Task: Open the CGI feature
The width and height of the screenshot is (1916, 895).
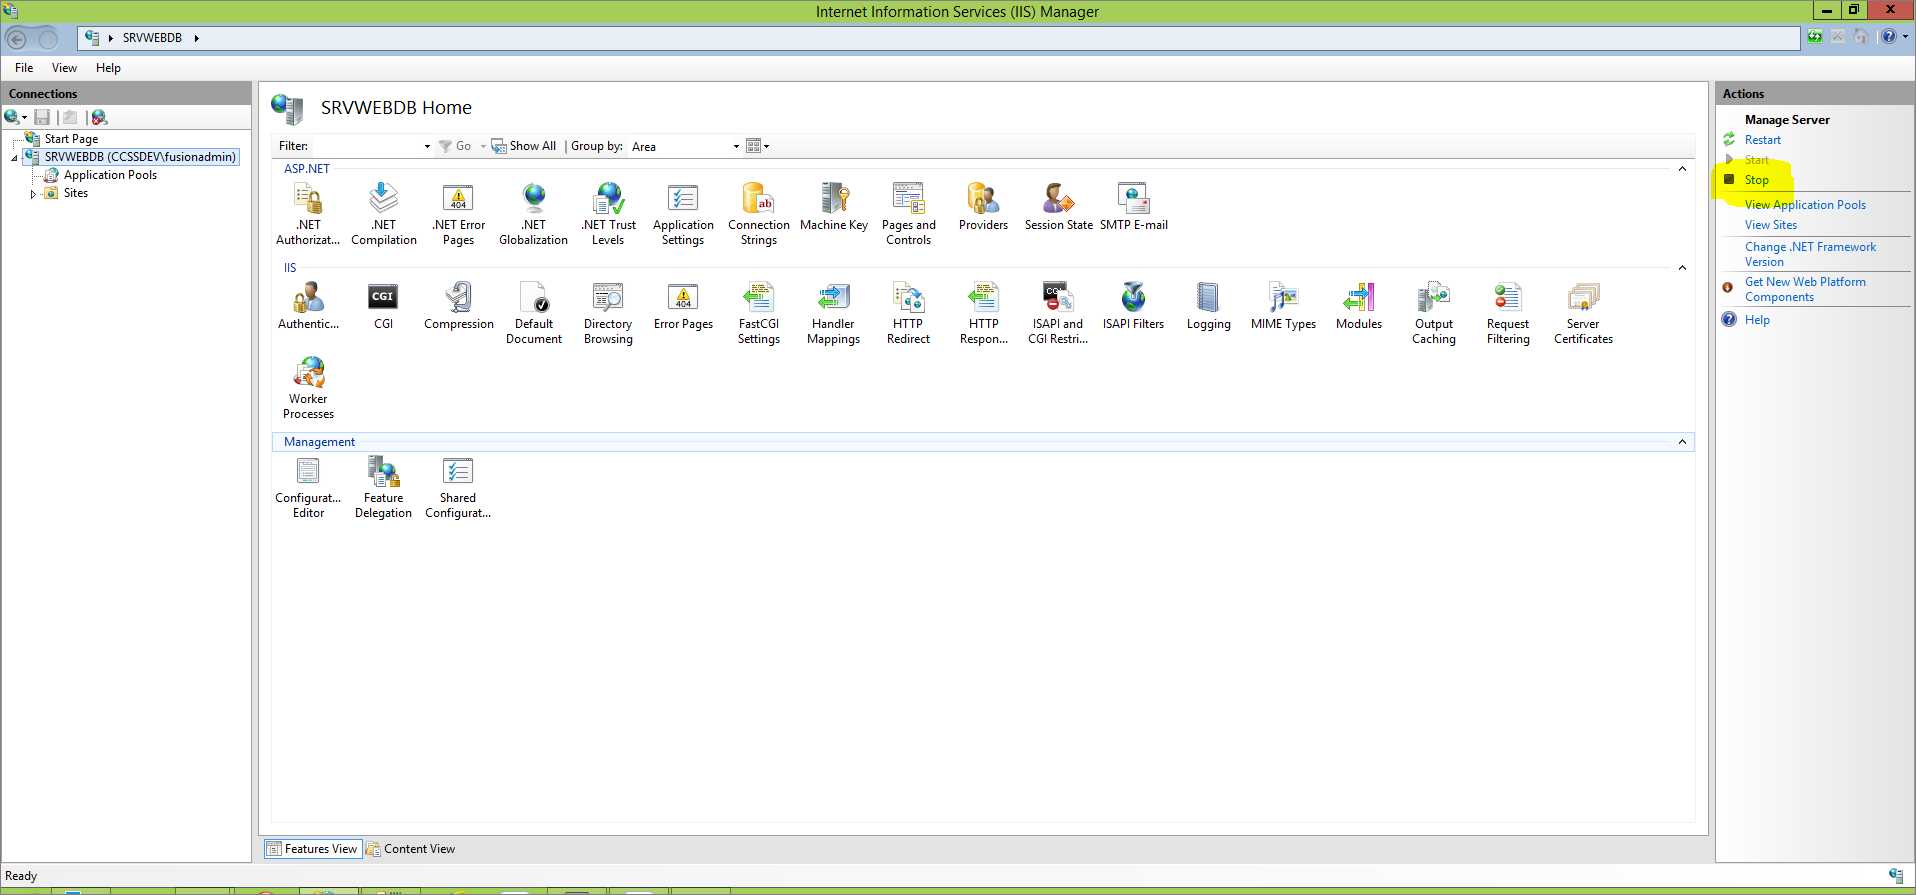Action: [x=384, y=306]
